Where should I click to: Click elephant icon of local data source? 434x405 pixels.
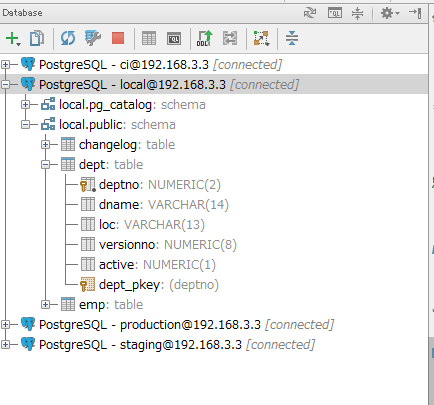coord(28,84)
